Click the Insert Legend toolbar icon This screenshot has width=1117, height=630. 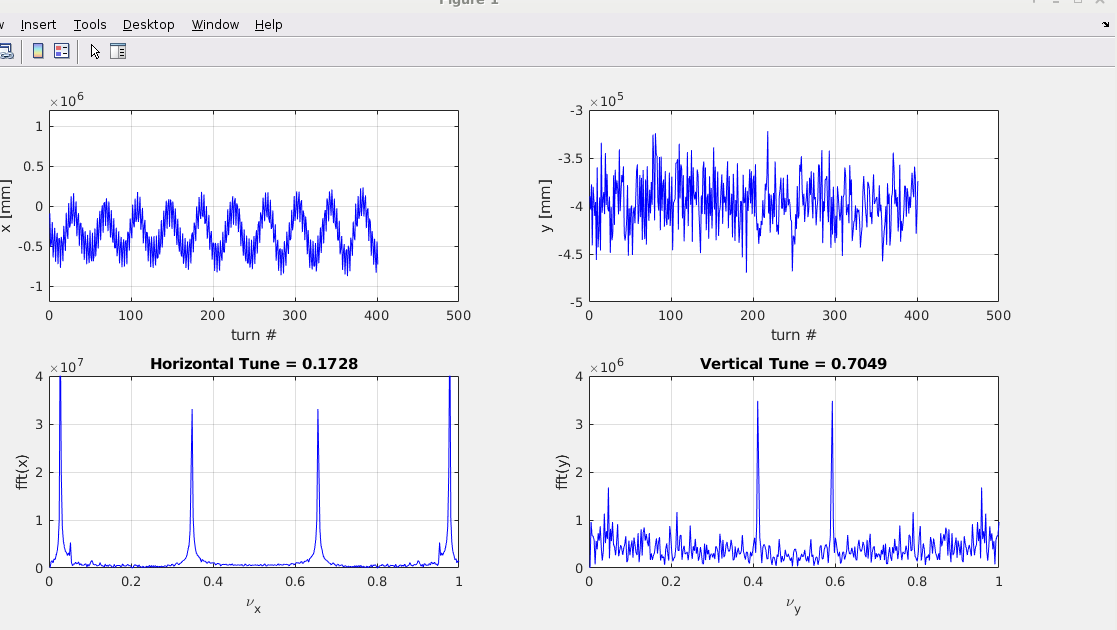[62, 51]
